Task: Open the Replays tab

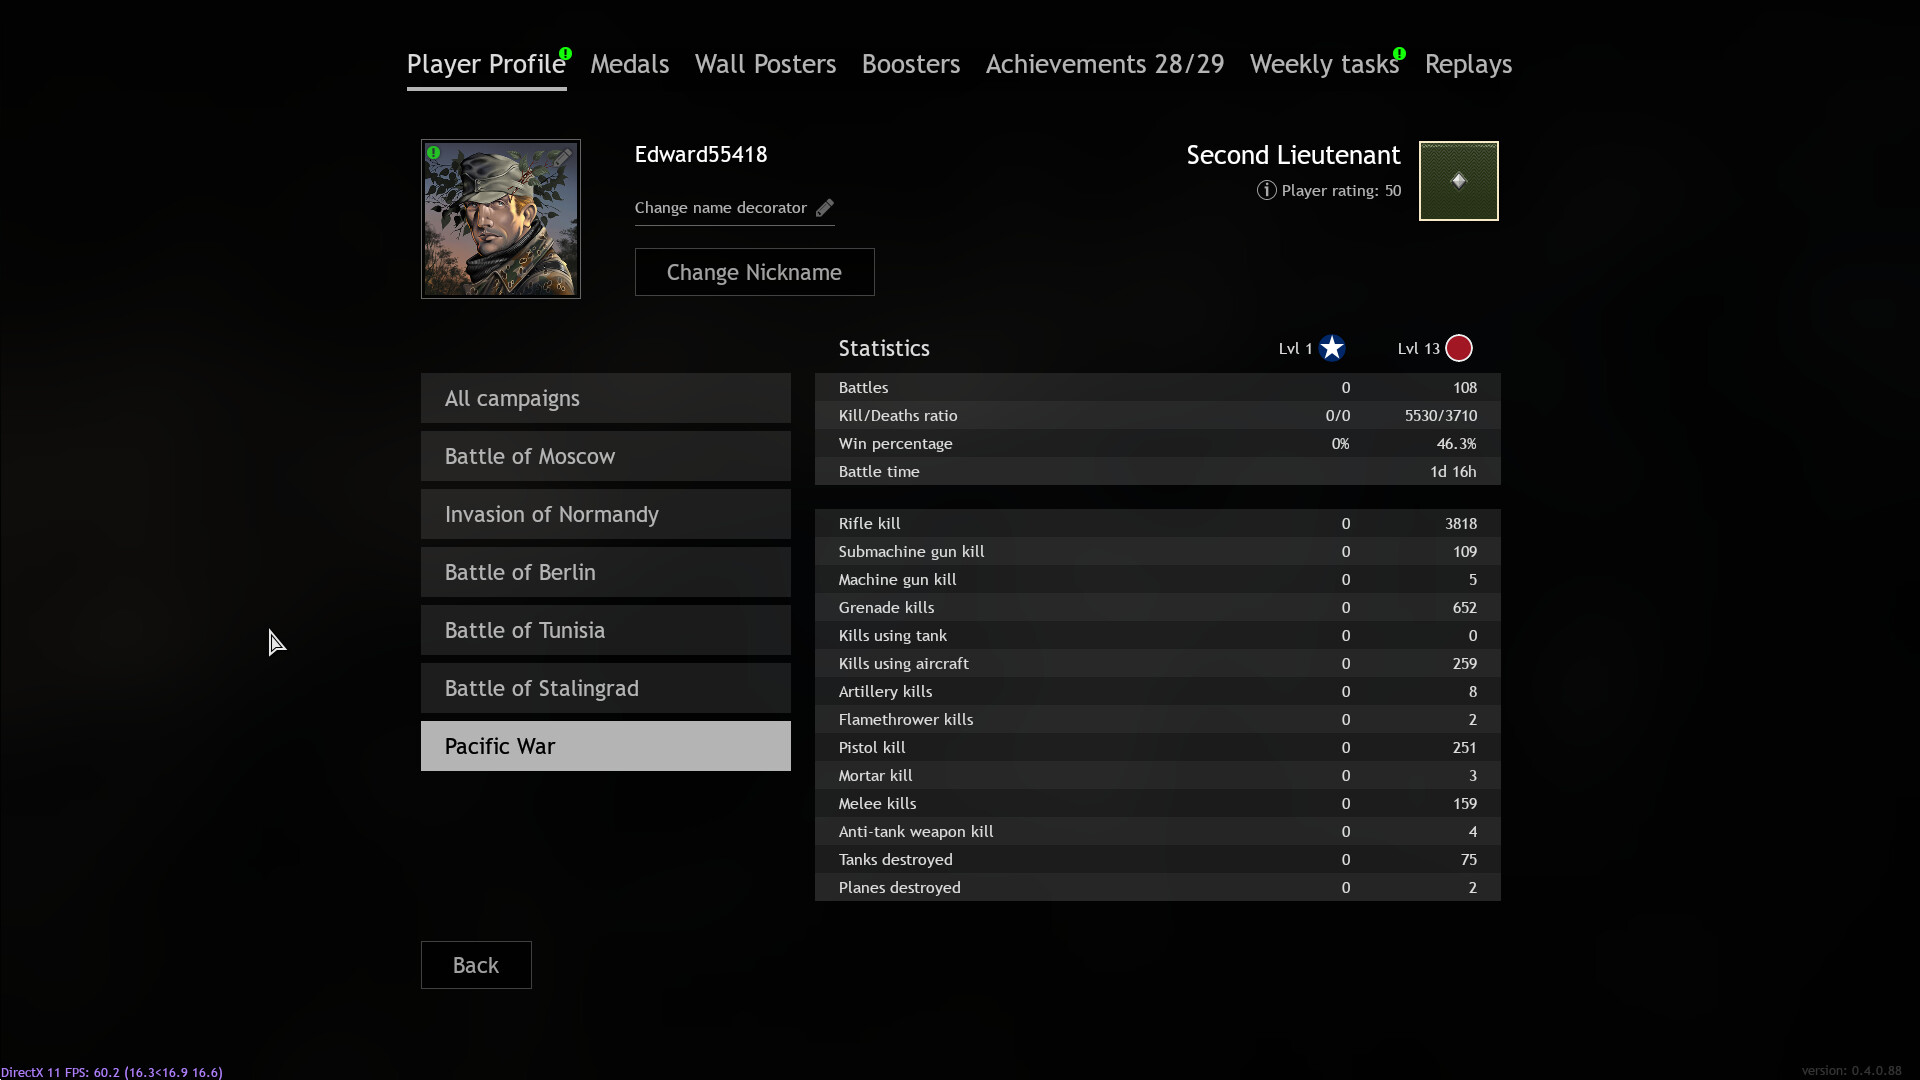Action: (1468, 64)
